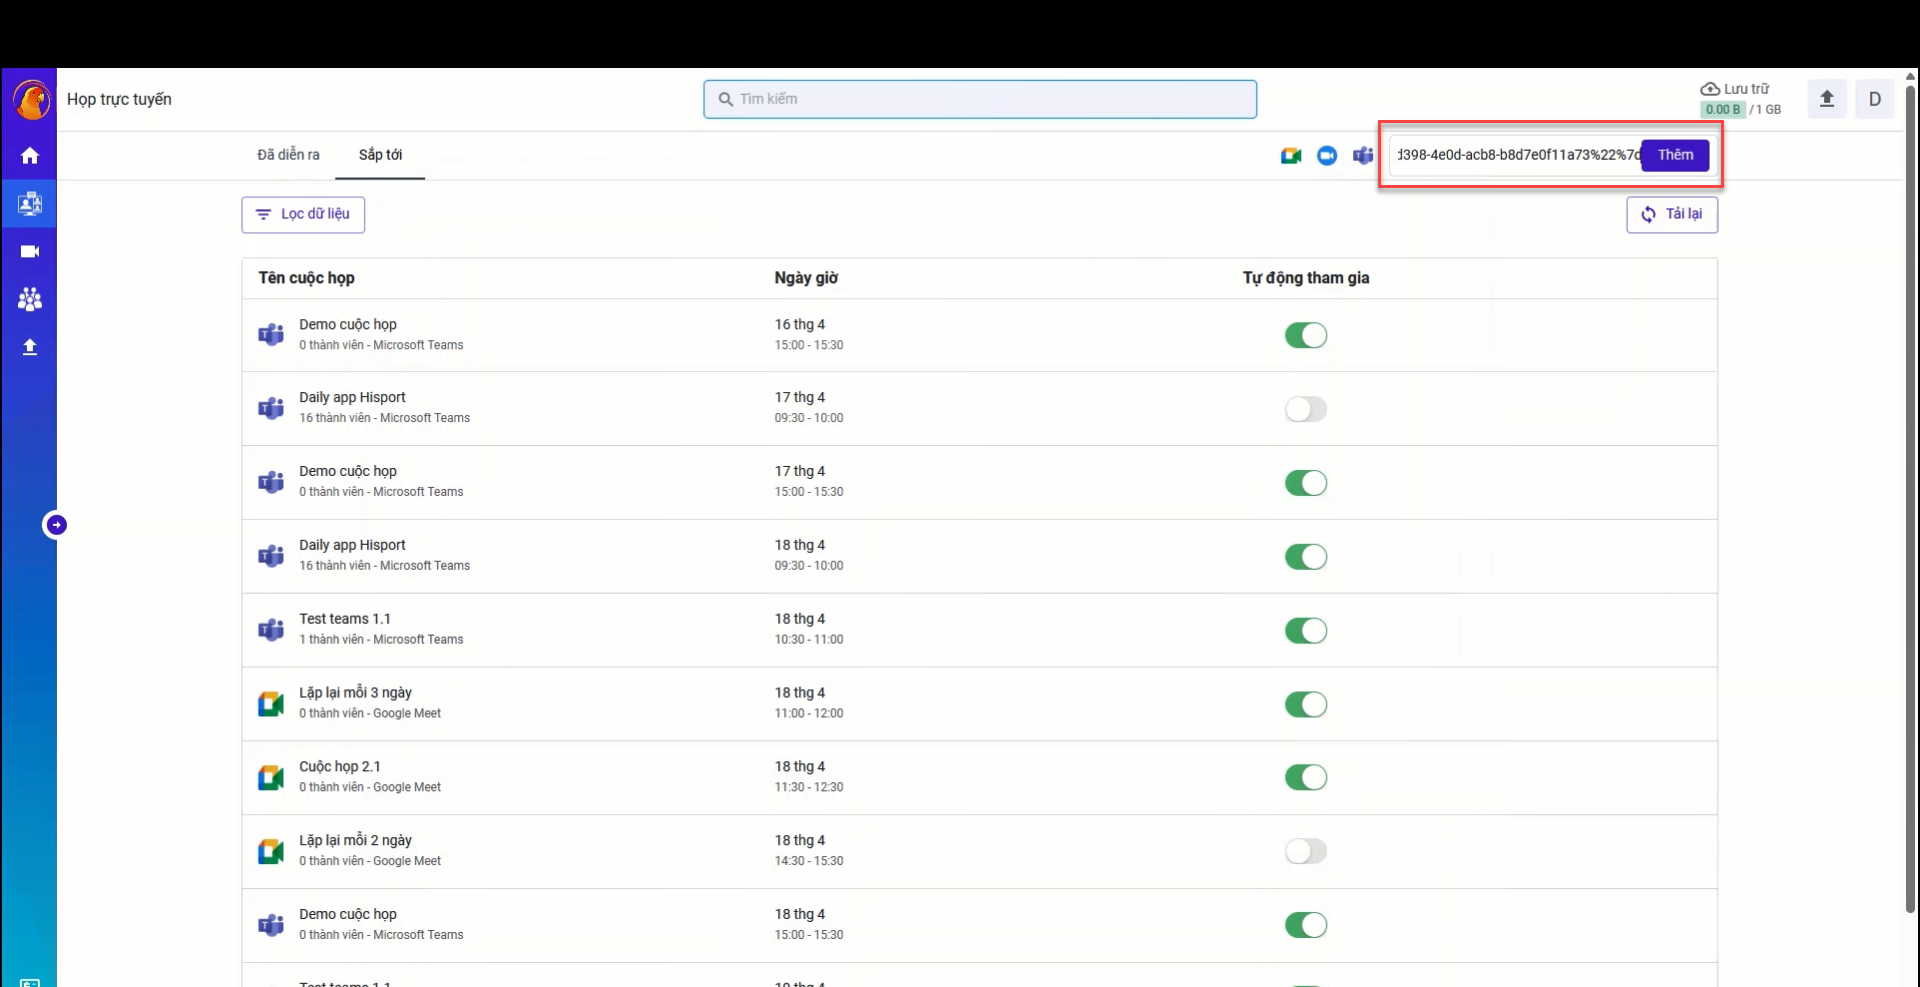The height and width of the screenshot is (987, 1920).
Task: Click the vertical scrollbar on the right
Action: (x=1910, y=500)
